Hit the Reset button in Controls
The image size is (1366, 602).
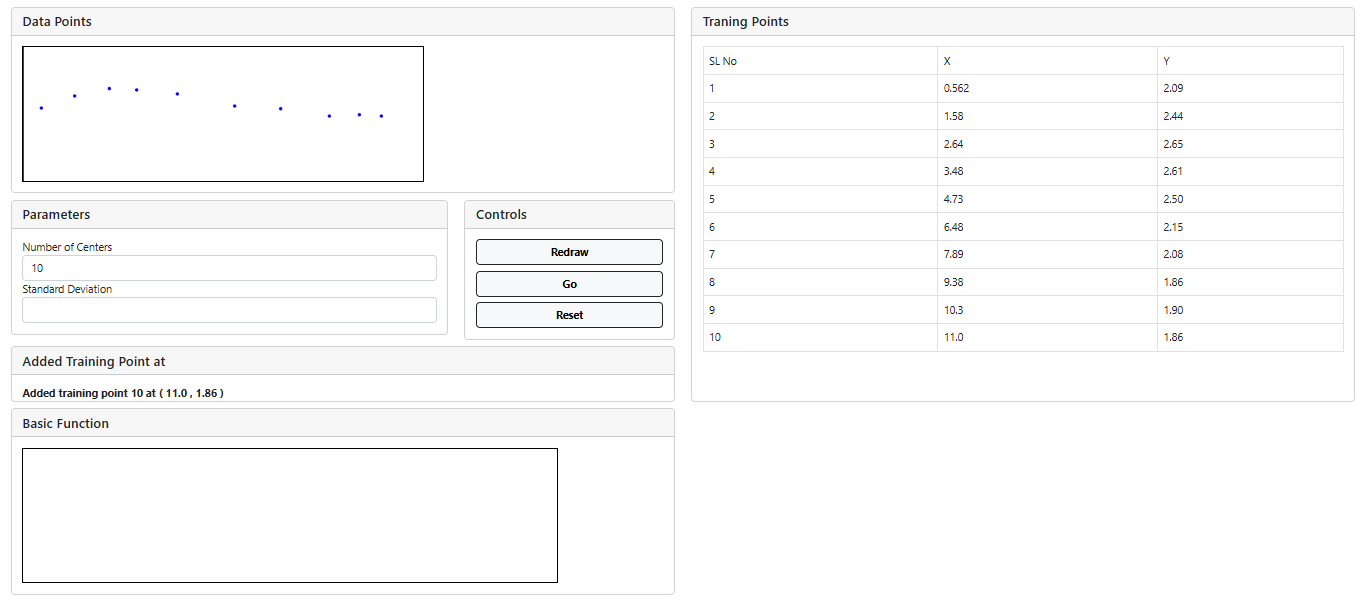[x=569, y=315]
